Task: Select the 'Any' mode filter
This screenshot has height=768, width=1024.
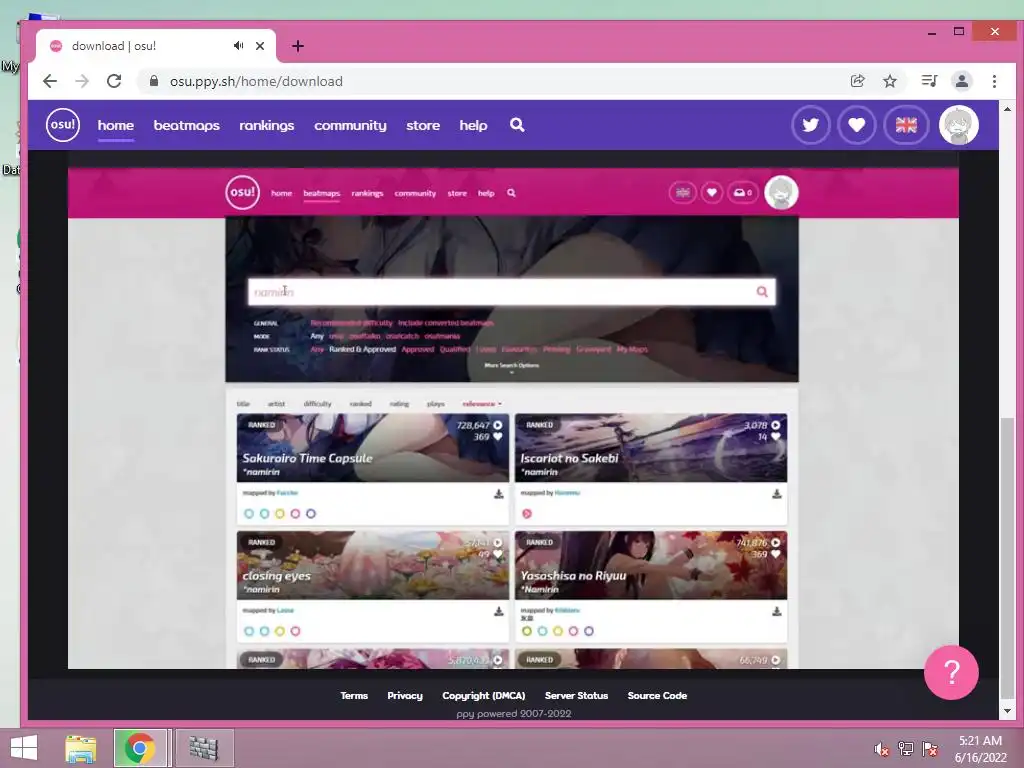Action: (x=317, y=336)
